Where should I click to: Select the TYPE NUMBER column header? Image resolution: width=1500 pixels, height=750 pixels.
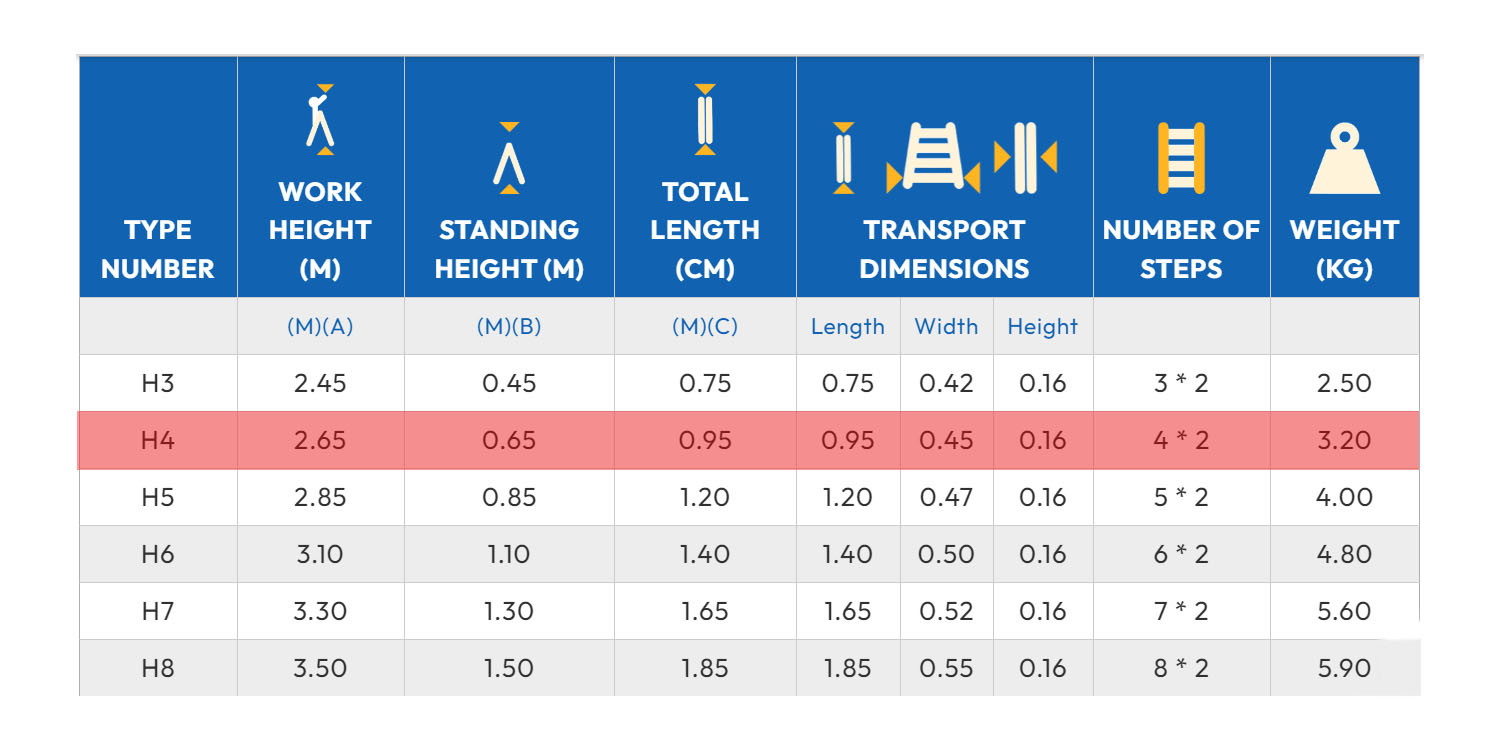click(x=158, y=249)
